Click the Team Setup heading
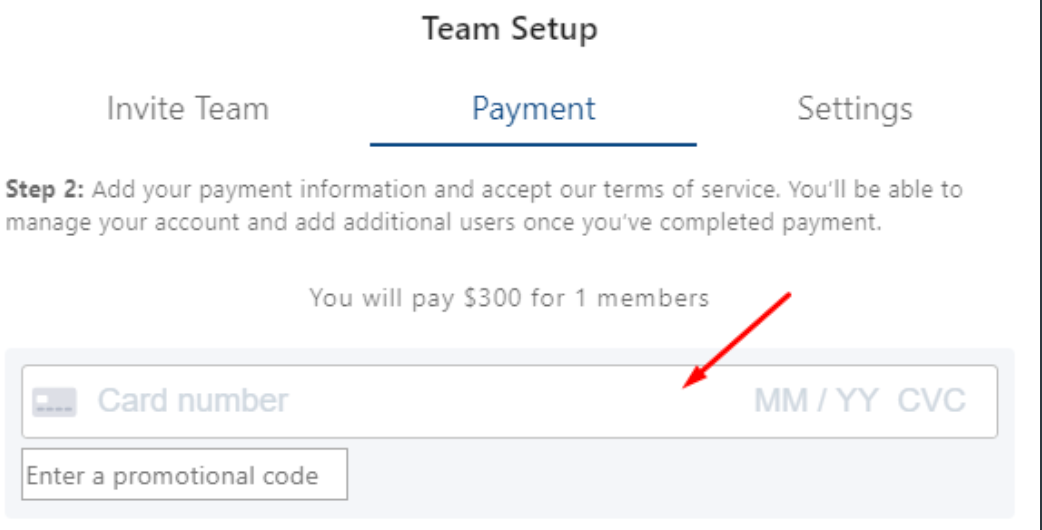Screen dimensions: 1042x530 510,29
